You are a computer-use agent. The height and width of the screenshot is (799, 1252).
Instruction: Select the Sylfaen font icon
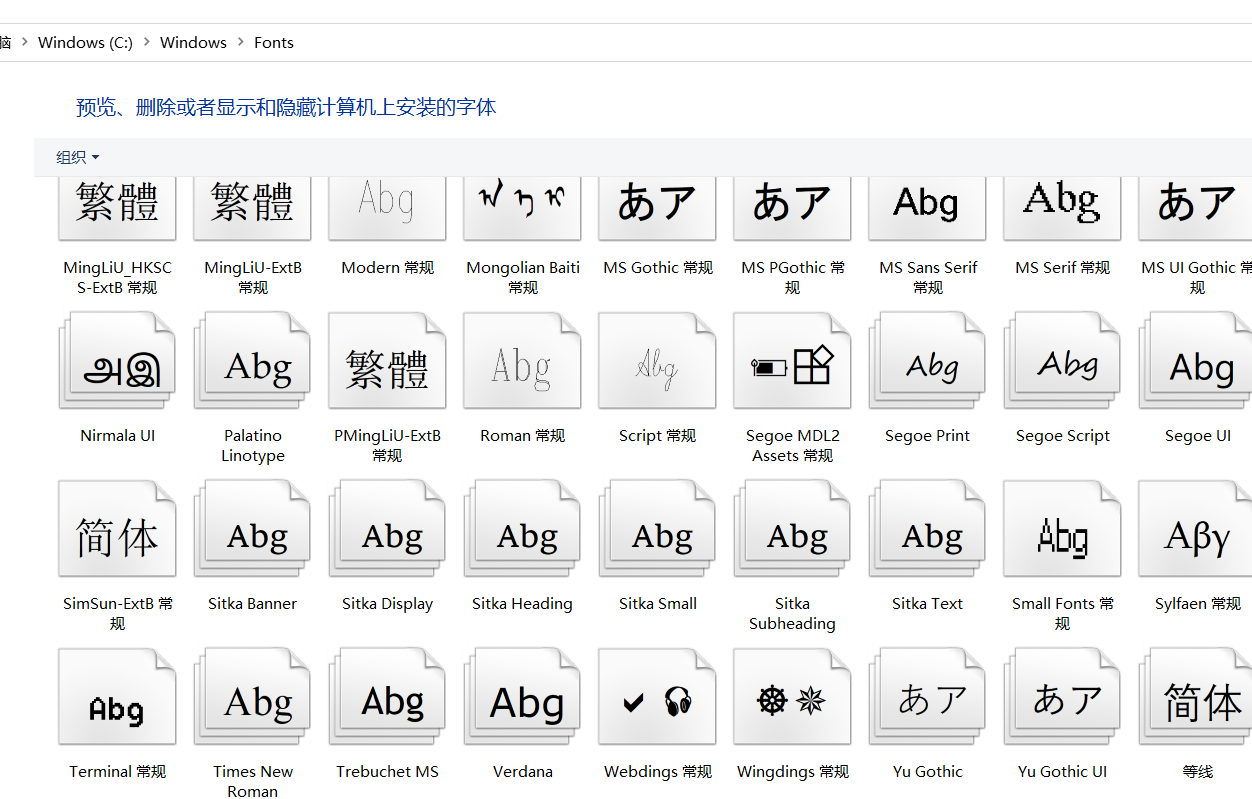pyautogui.click(x=1195, y=528)
